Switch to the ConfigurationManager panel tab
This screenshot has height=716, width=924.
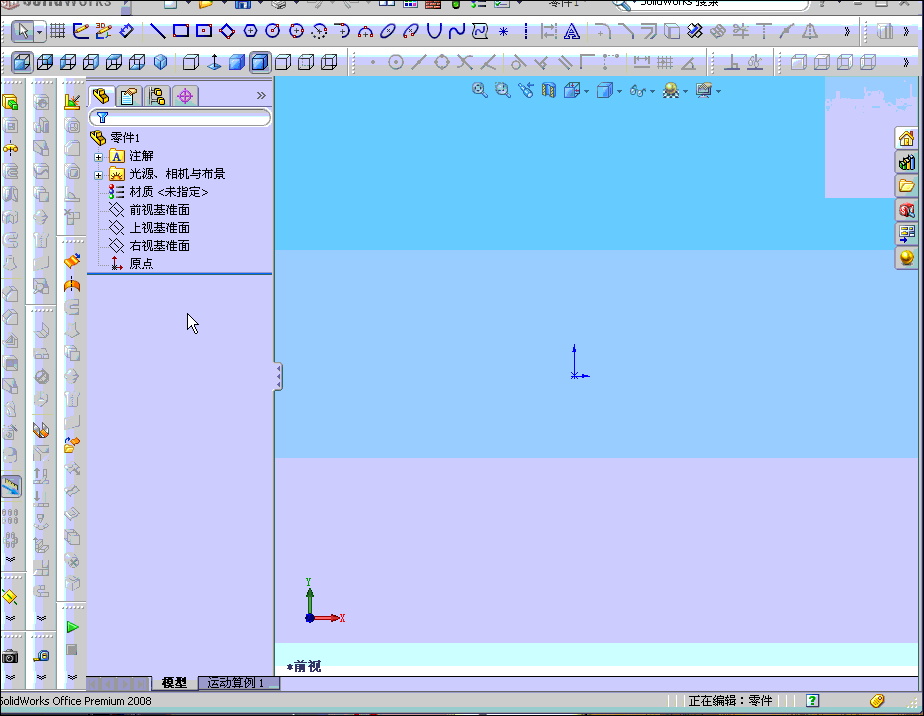157,95
